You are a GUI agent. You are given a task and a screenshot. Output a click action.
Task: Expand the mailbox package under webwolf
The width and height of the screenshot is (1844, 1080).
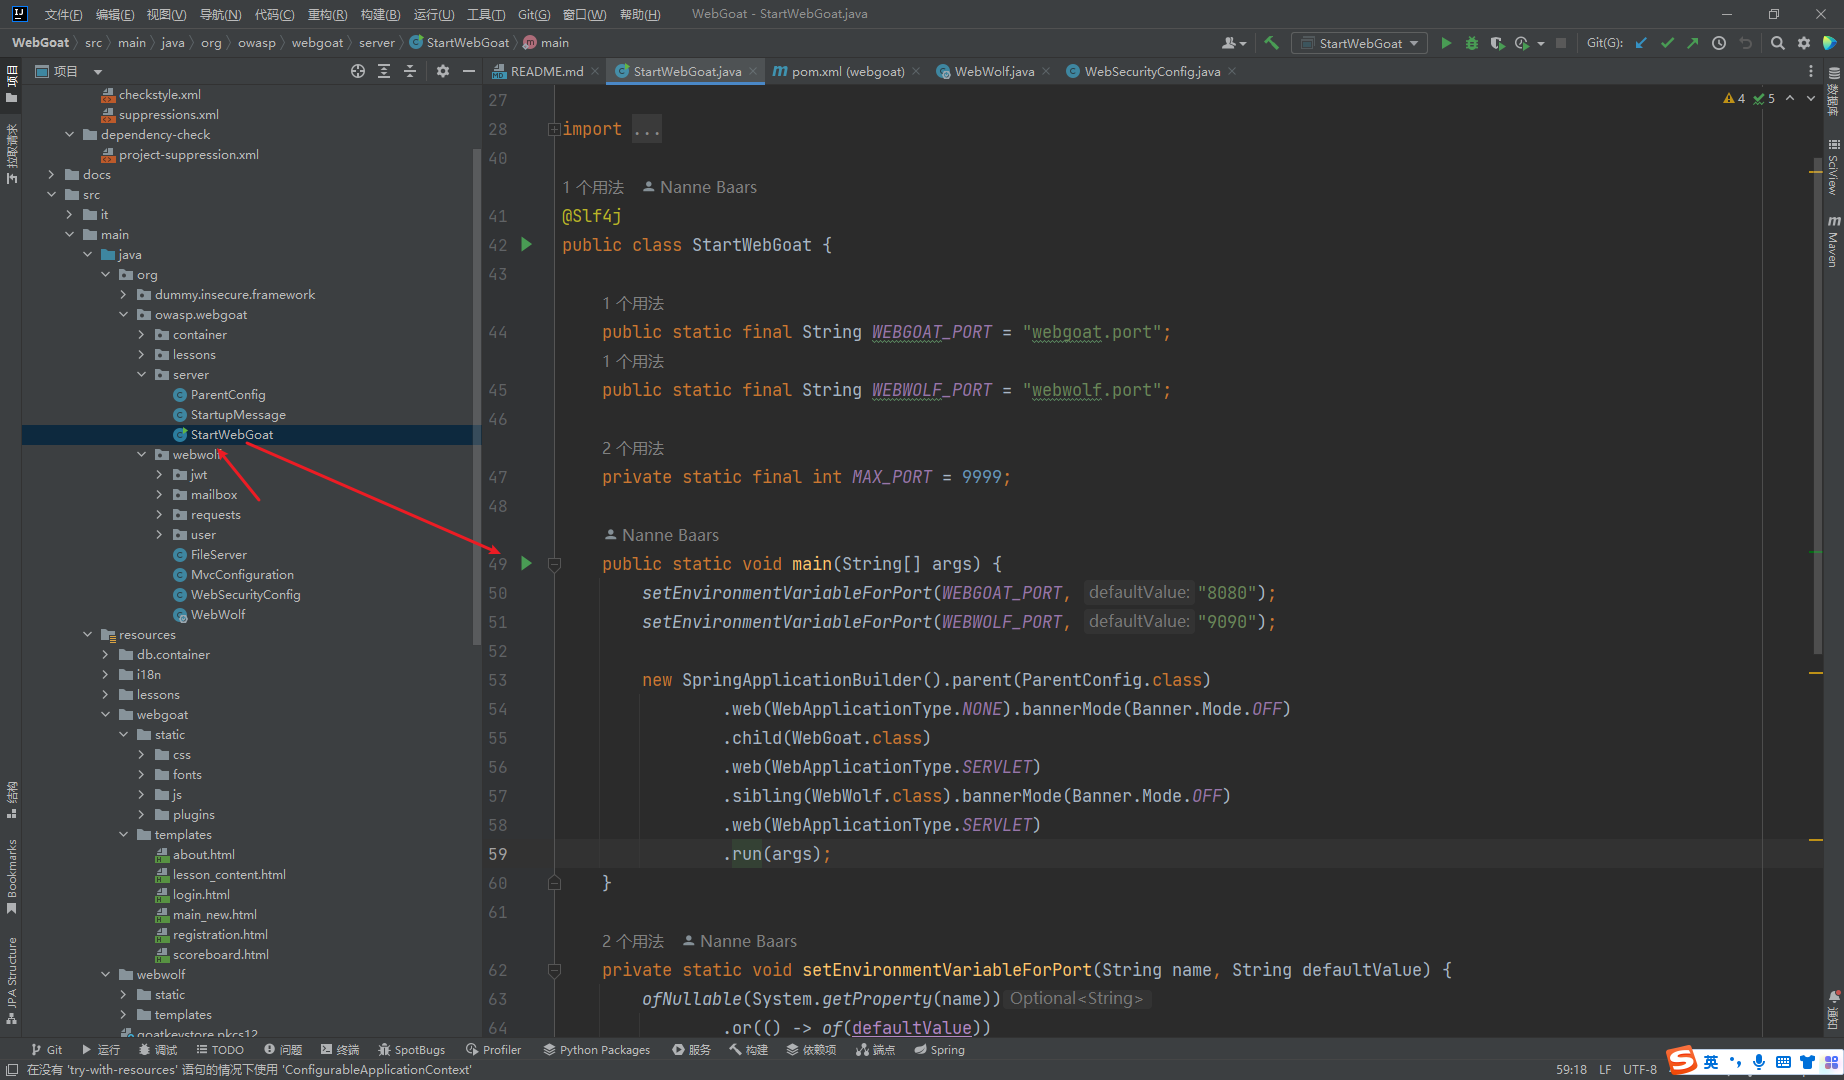coord(159,495)
